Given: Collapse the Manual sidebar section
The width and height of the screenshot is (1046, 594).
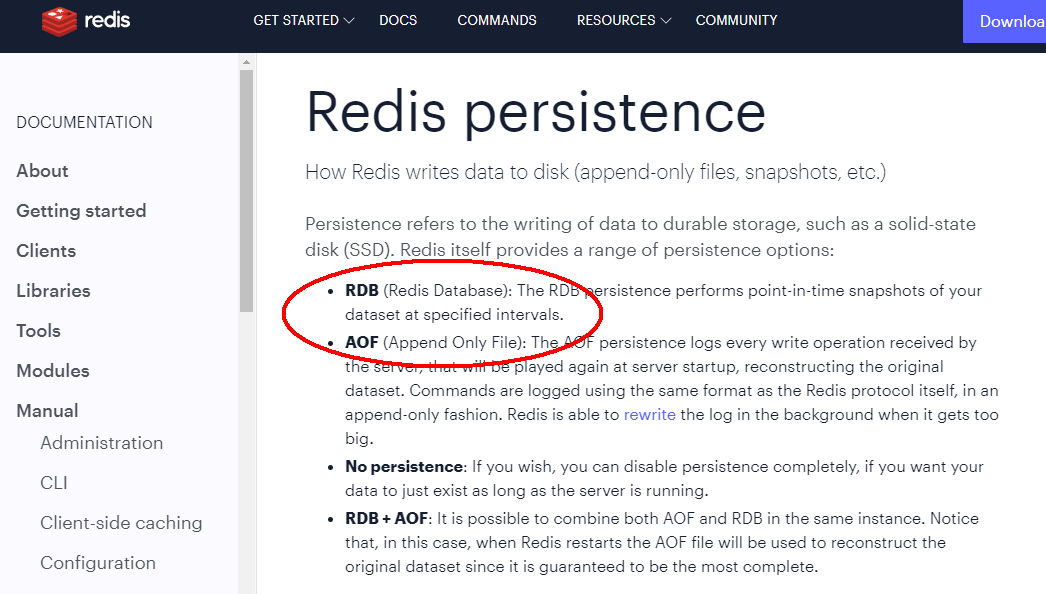Looking at the screenshot, I should [47, 411].
